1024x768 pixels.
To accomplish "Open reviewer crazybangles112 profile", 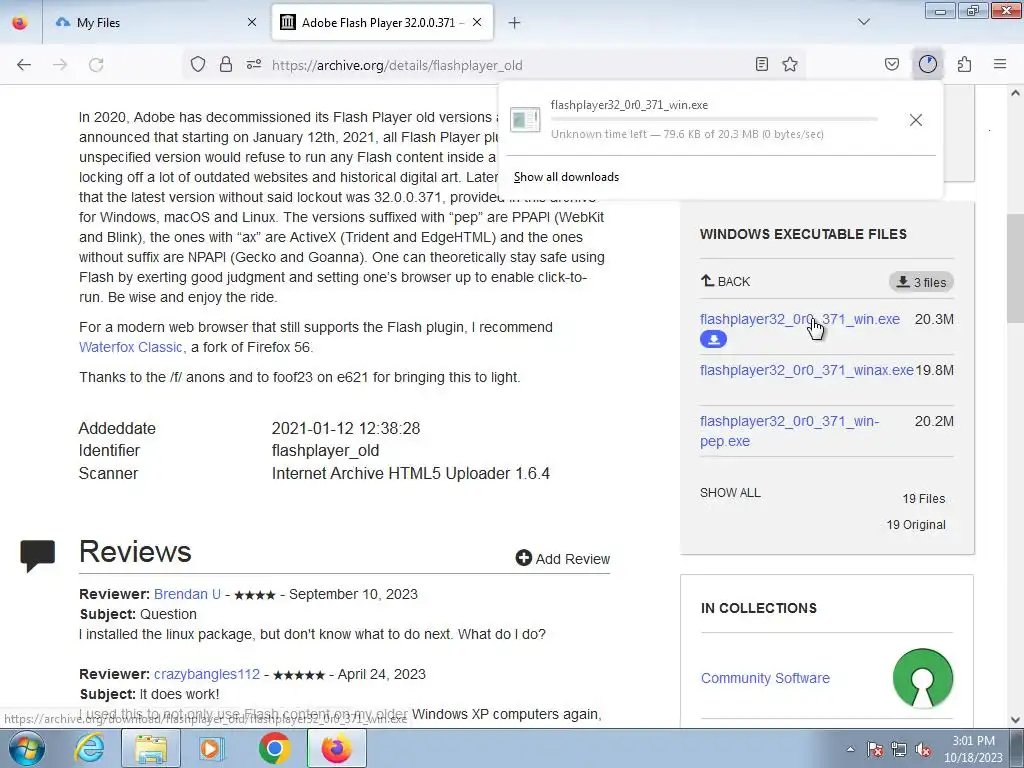I will [x=207, y=674].
